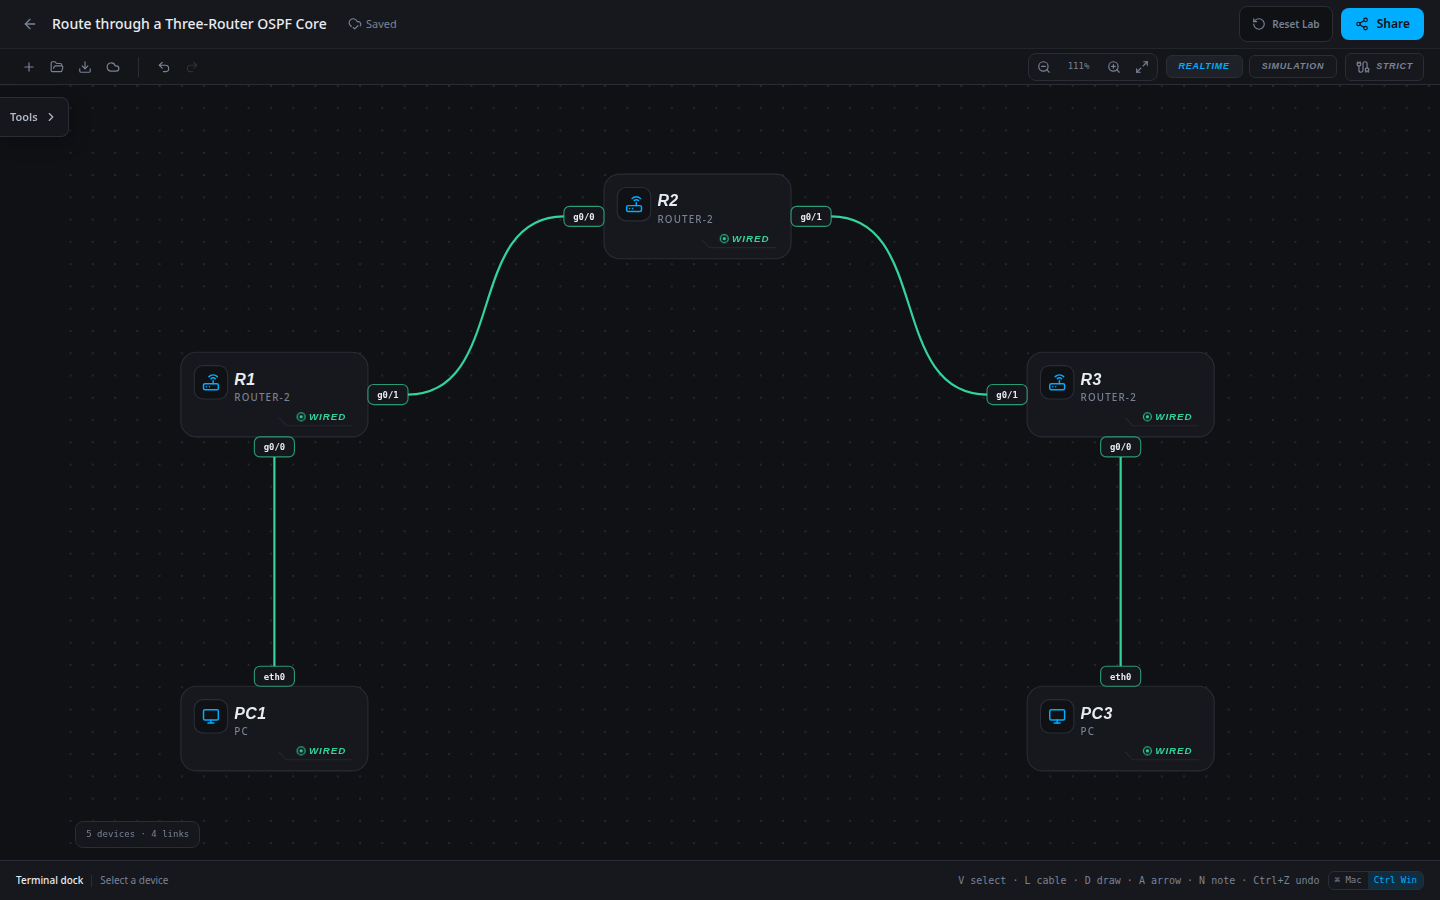Select the Mac shortcut option
The image size is (1440, 900).
pos(1348,880)
